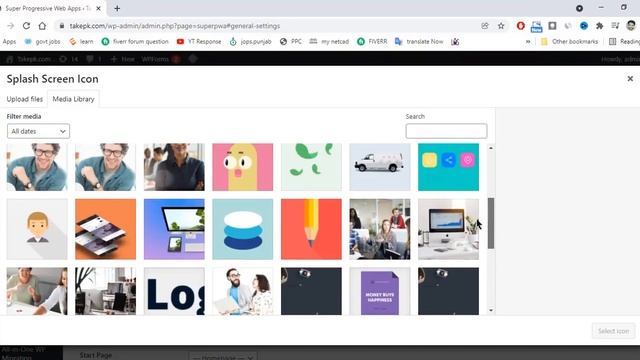640x360 pixels.
Task: Bookmark this page with the star icon
Action: [x=501, y=26]
